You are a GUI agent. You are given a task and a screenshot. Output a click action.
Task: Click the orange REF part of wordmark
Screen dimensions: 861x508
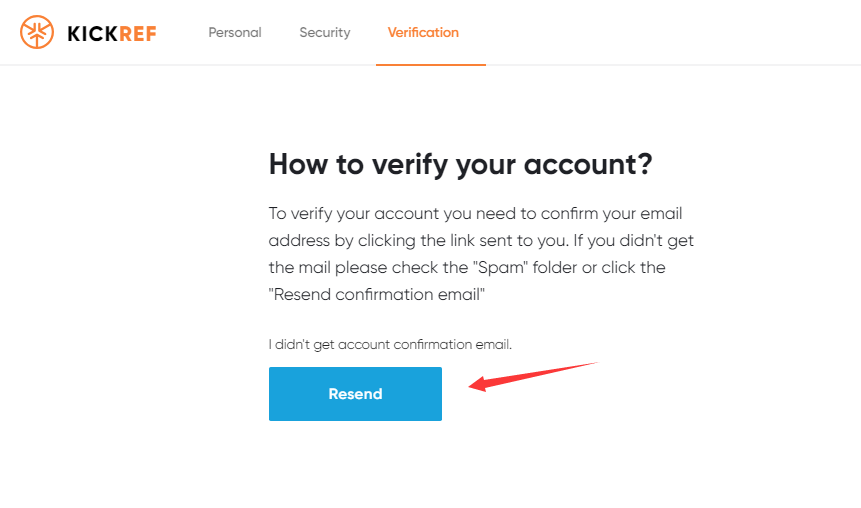pyautogui.click(x=138, y=33)
